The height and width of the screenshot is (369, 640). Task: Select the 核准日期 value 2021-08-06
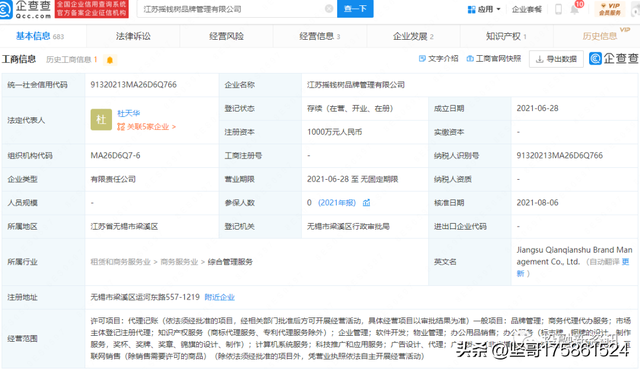[537, 202]
